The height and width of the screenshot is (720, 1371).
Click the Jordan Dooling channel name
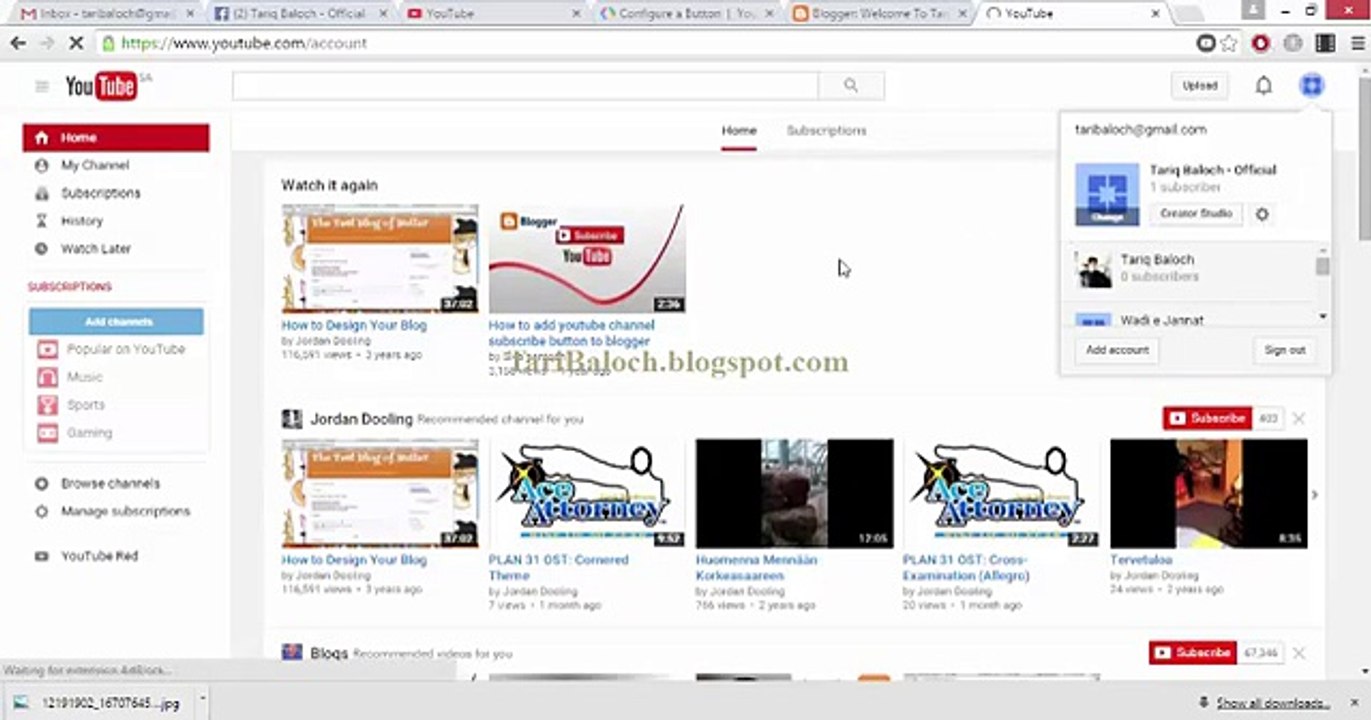[x=361, y=419]
